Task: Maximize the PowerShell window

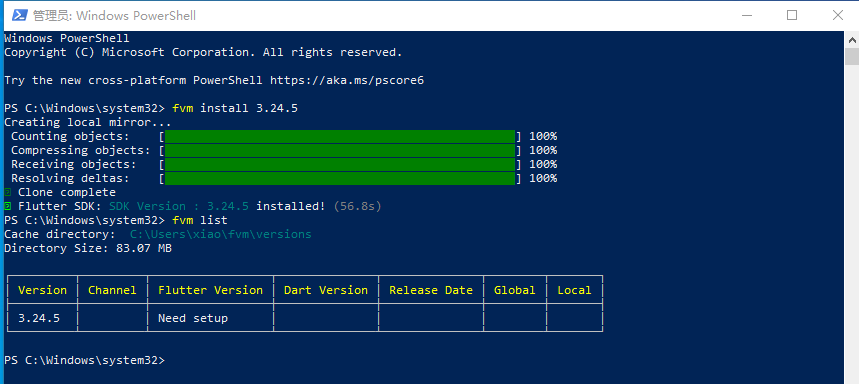Action: pyautogui.click(x=792, y=15)
